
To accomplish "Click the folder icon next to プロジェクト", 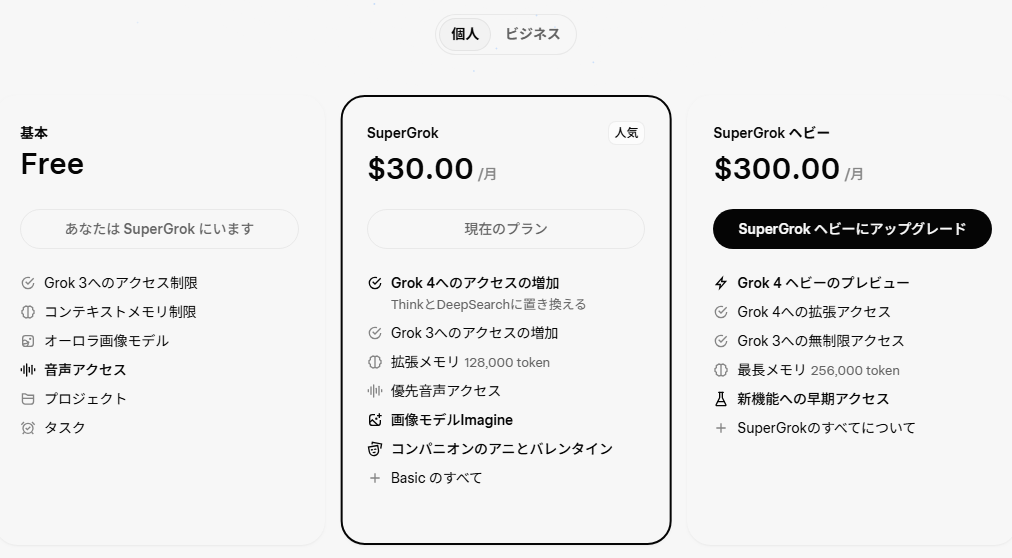I will pos(28,399).
